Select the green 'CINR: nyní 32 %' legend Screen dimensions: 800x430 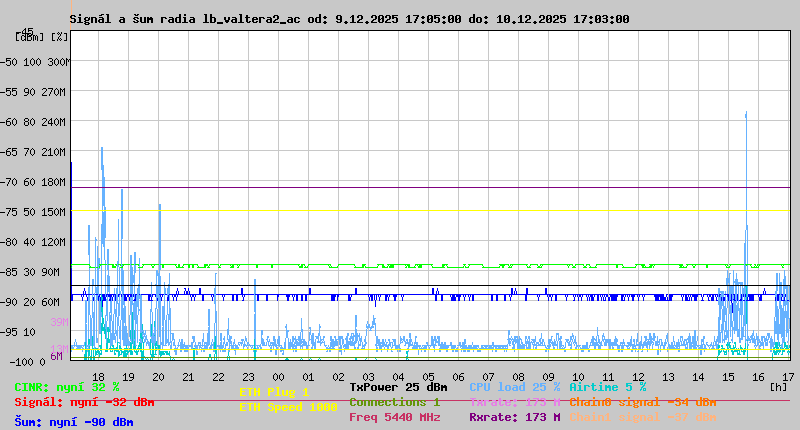pyautogui.click(x=67, y=387)
